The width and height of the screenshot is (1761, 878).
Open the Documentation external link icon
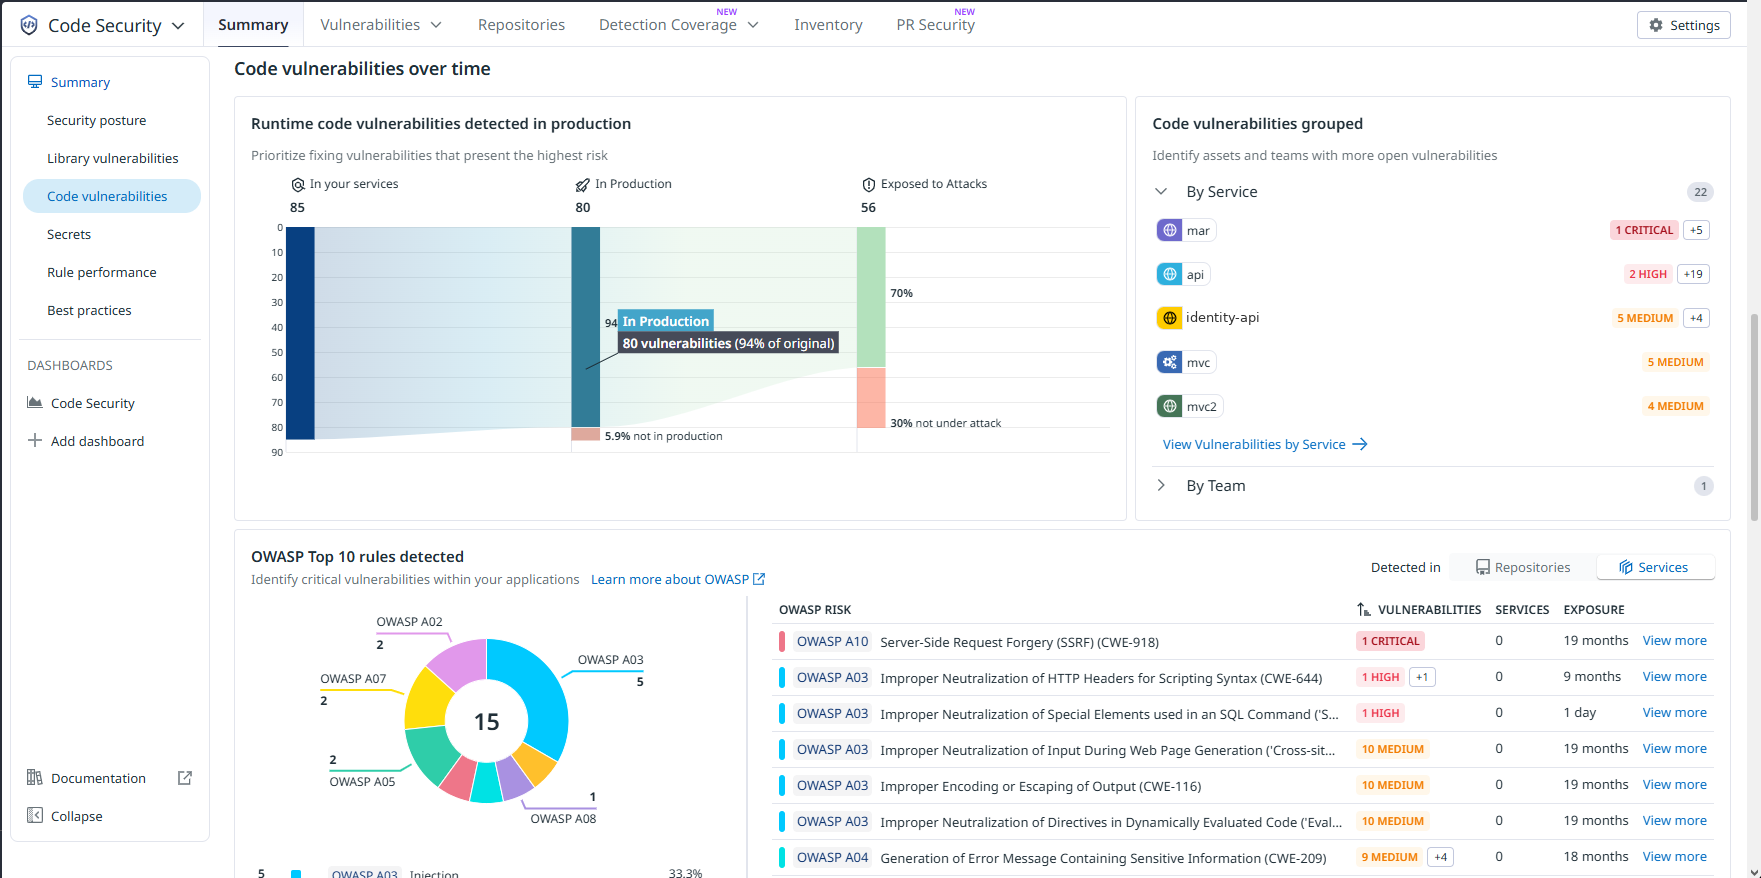[x=185, y=778]
